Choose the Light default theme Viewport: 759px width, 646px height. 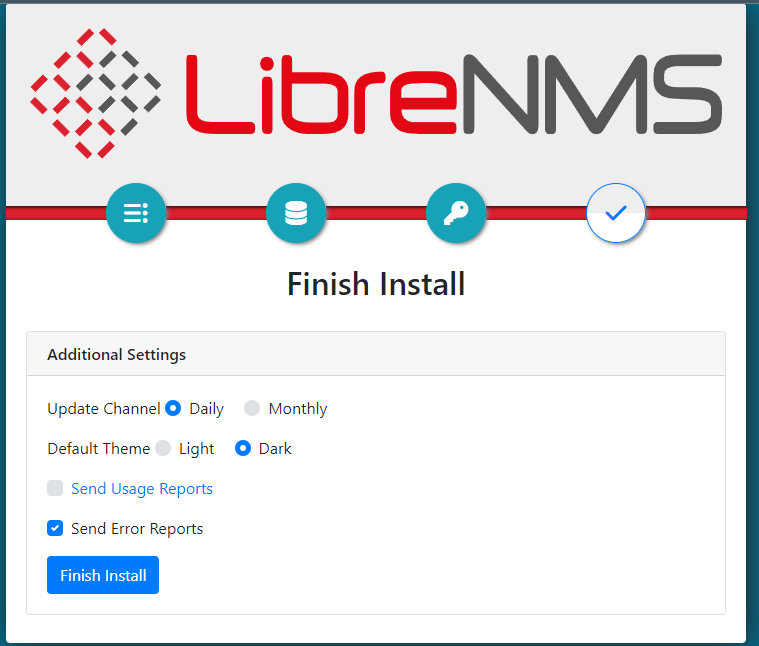coord(163,449)
